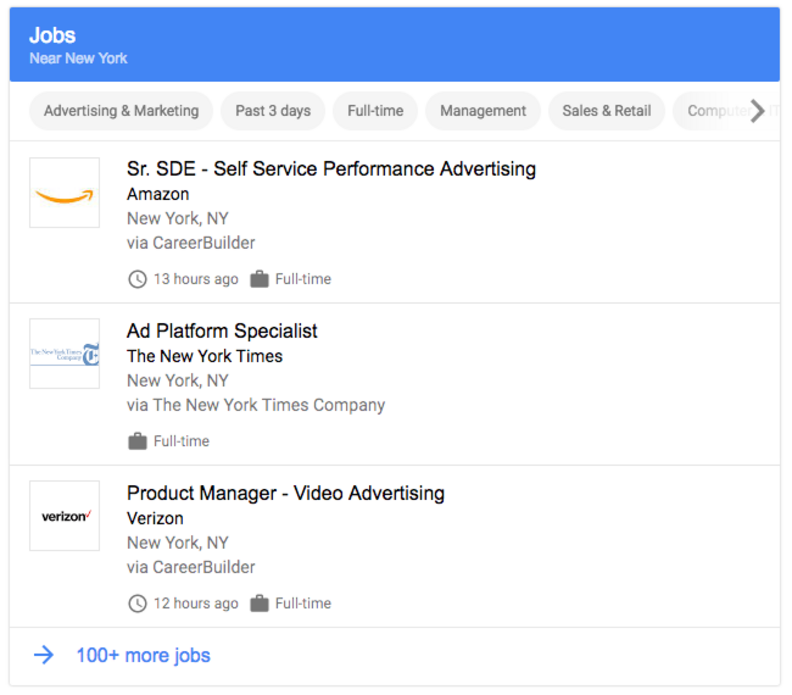Click The New York Times logo thumbnail
The image size is (792, 695).
65,354
